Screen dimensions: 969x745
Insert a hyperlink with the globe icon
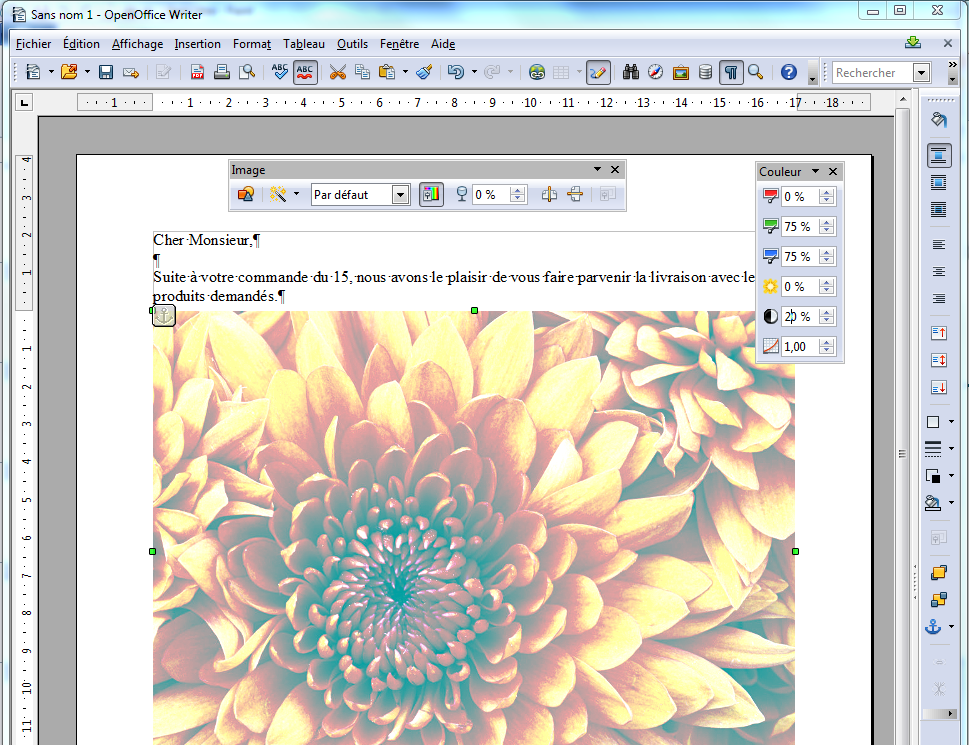tap(536, 72)
